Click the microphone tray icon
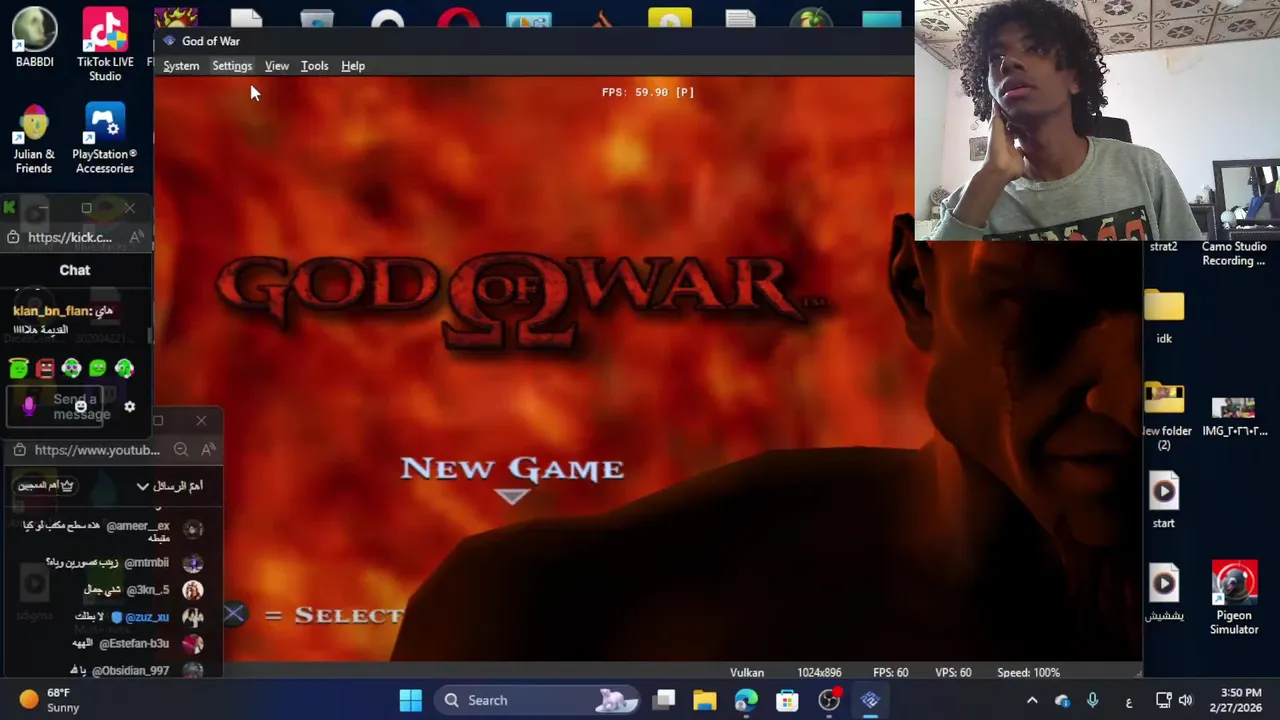This screenshot has width=1280, height=720. [x=1092, y=700]
